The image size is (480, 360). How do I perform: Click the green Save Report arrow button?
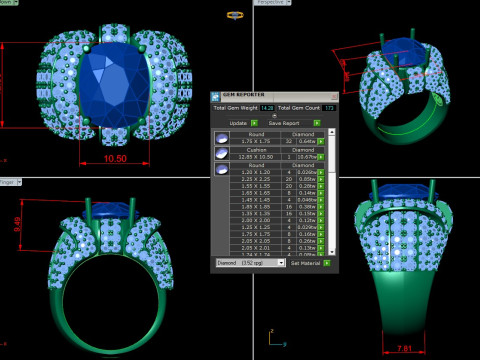317,123
